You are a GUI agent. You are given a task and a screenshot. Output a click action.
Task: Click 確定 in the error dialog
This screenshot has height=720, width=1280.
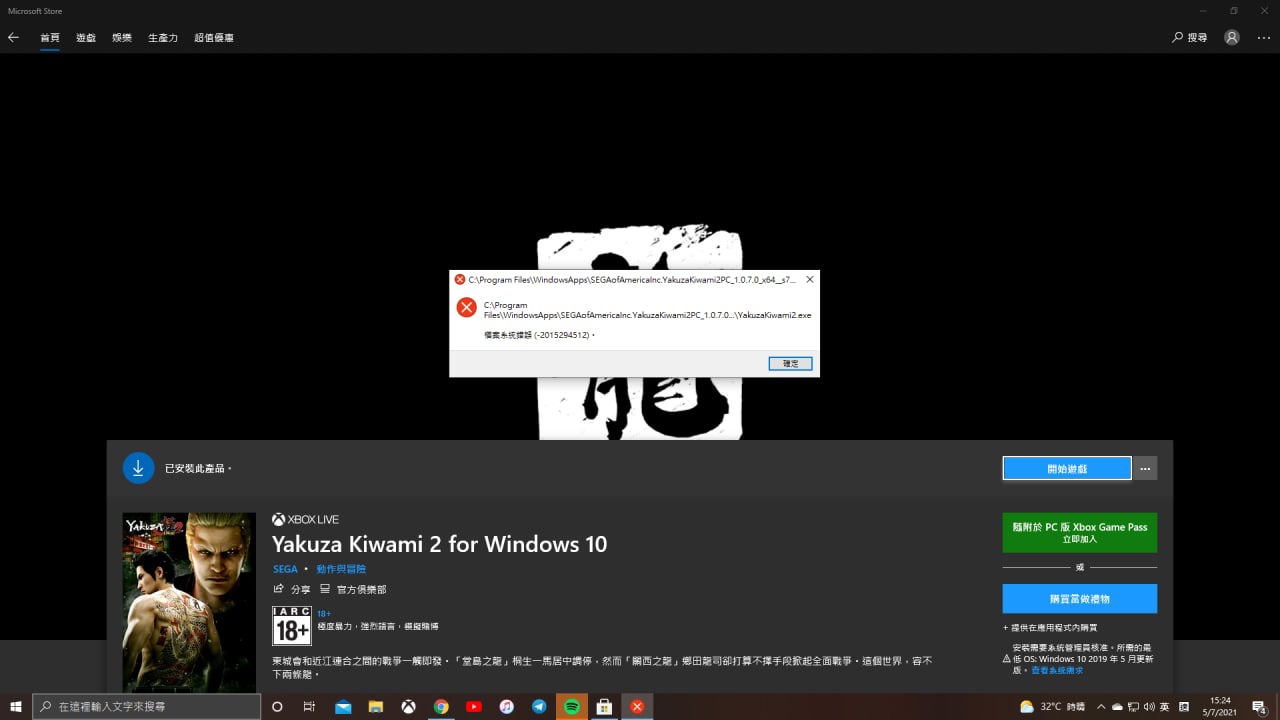[x=790, y=364]
